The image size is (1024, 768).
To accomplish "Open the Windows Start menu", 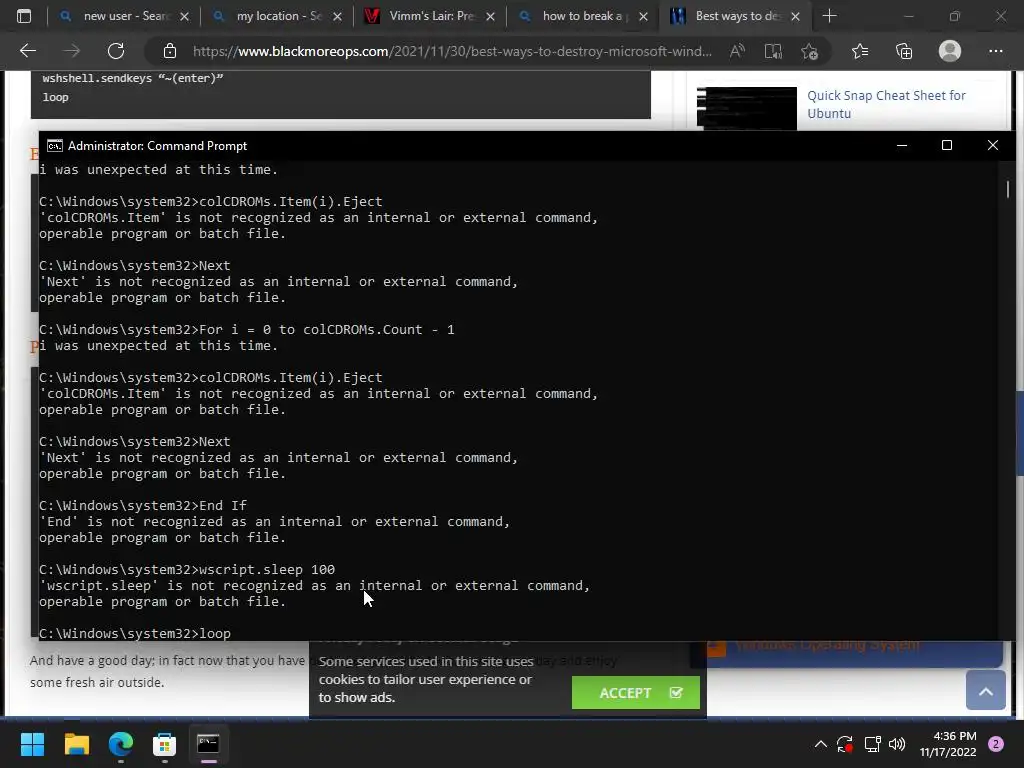I will (x=32, y=744).
